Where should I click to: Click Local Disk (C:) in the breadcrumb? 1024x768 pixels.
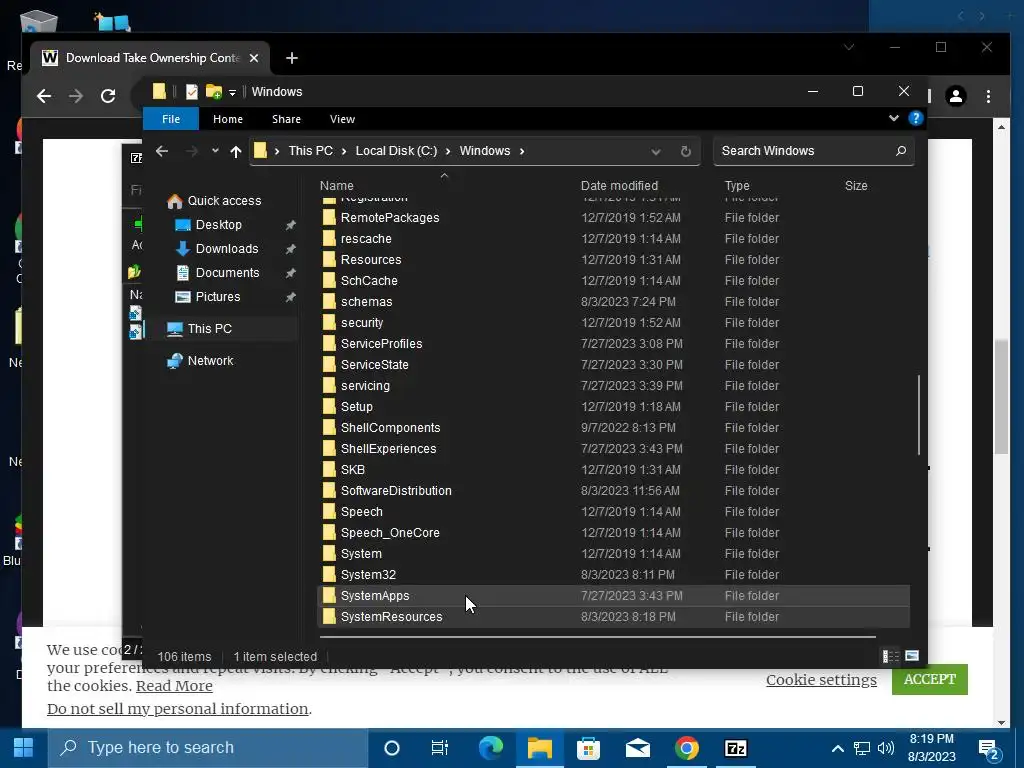pos(396,151)
